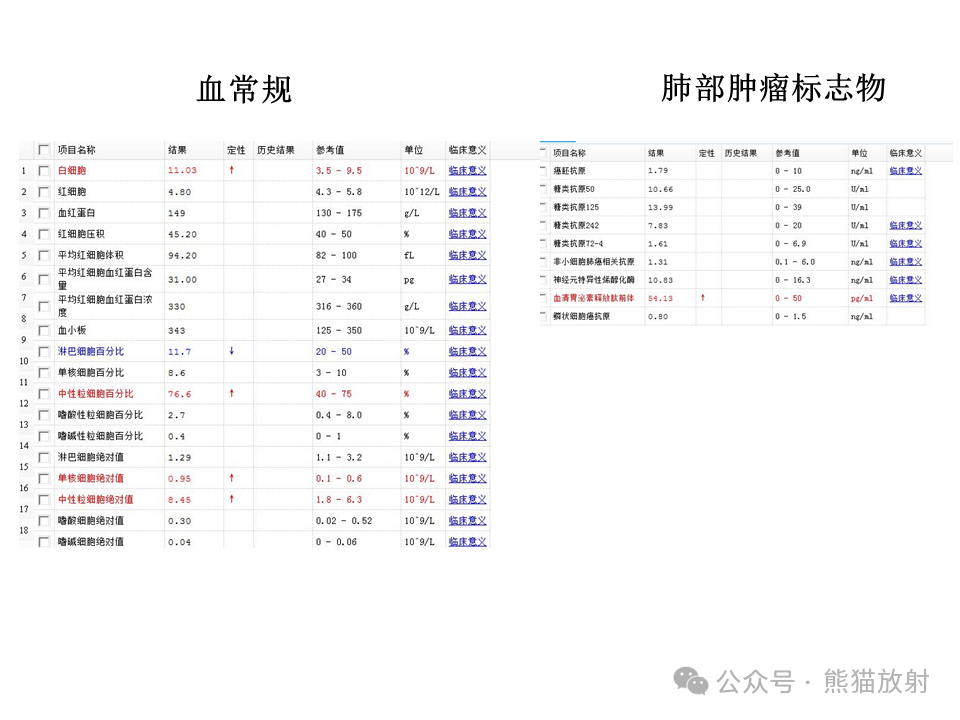960x720 pixels.
Task: Open 临床意义 link for 血小板
Action: pyautogui.click(x=467, y=331)
